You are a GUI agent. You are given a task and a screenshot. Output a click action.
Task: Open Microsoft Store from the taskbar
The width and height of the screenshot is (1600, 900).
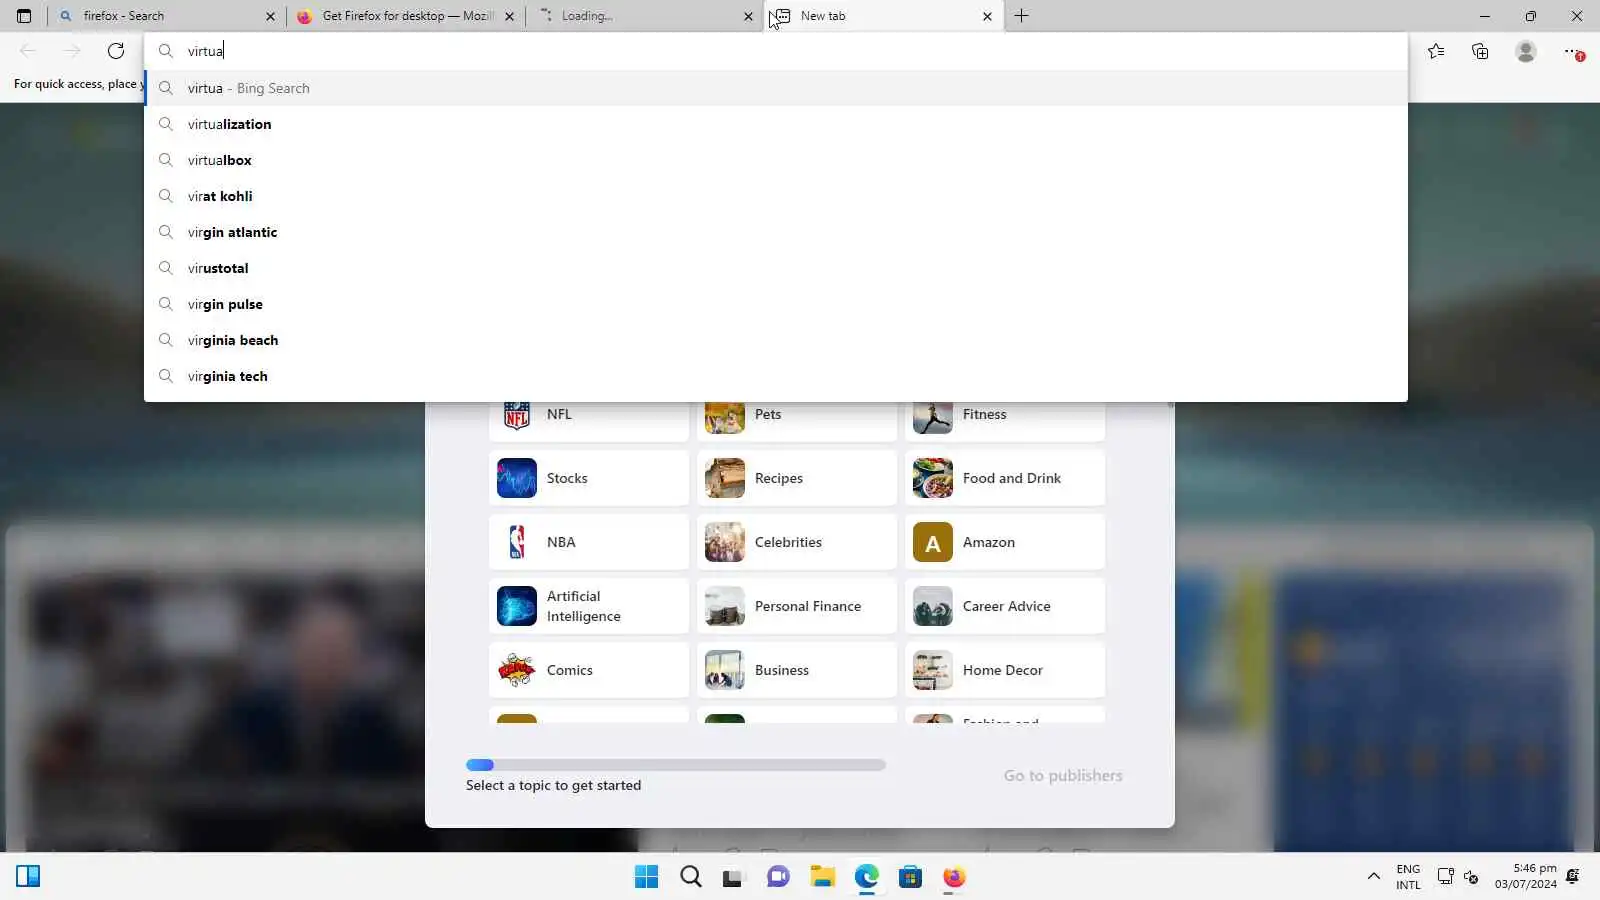(910, 877)
